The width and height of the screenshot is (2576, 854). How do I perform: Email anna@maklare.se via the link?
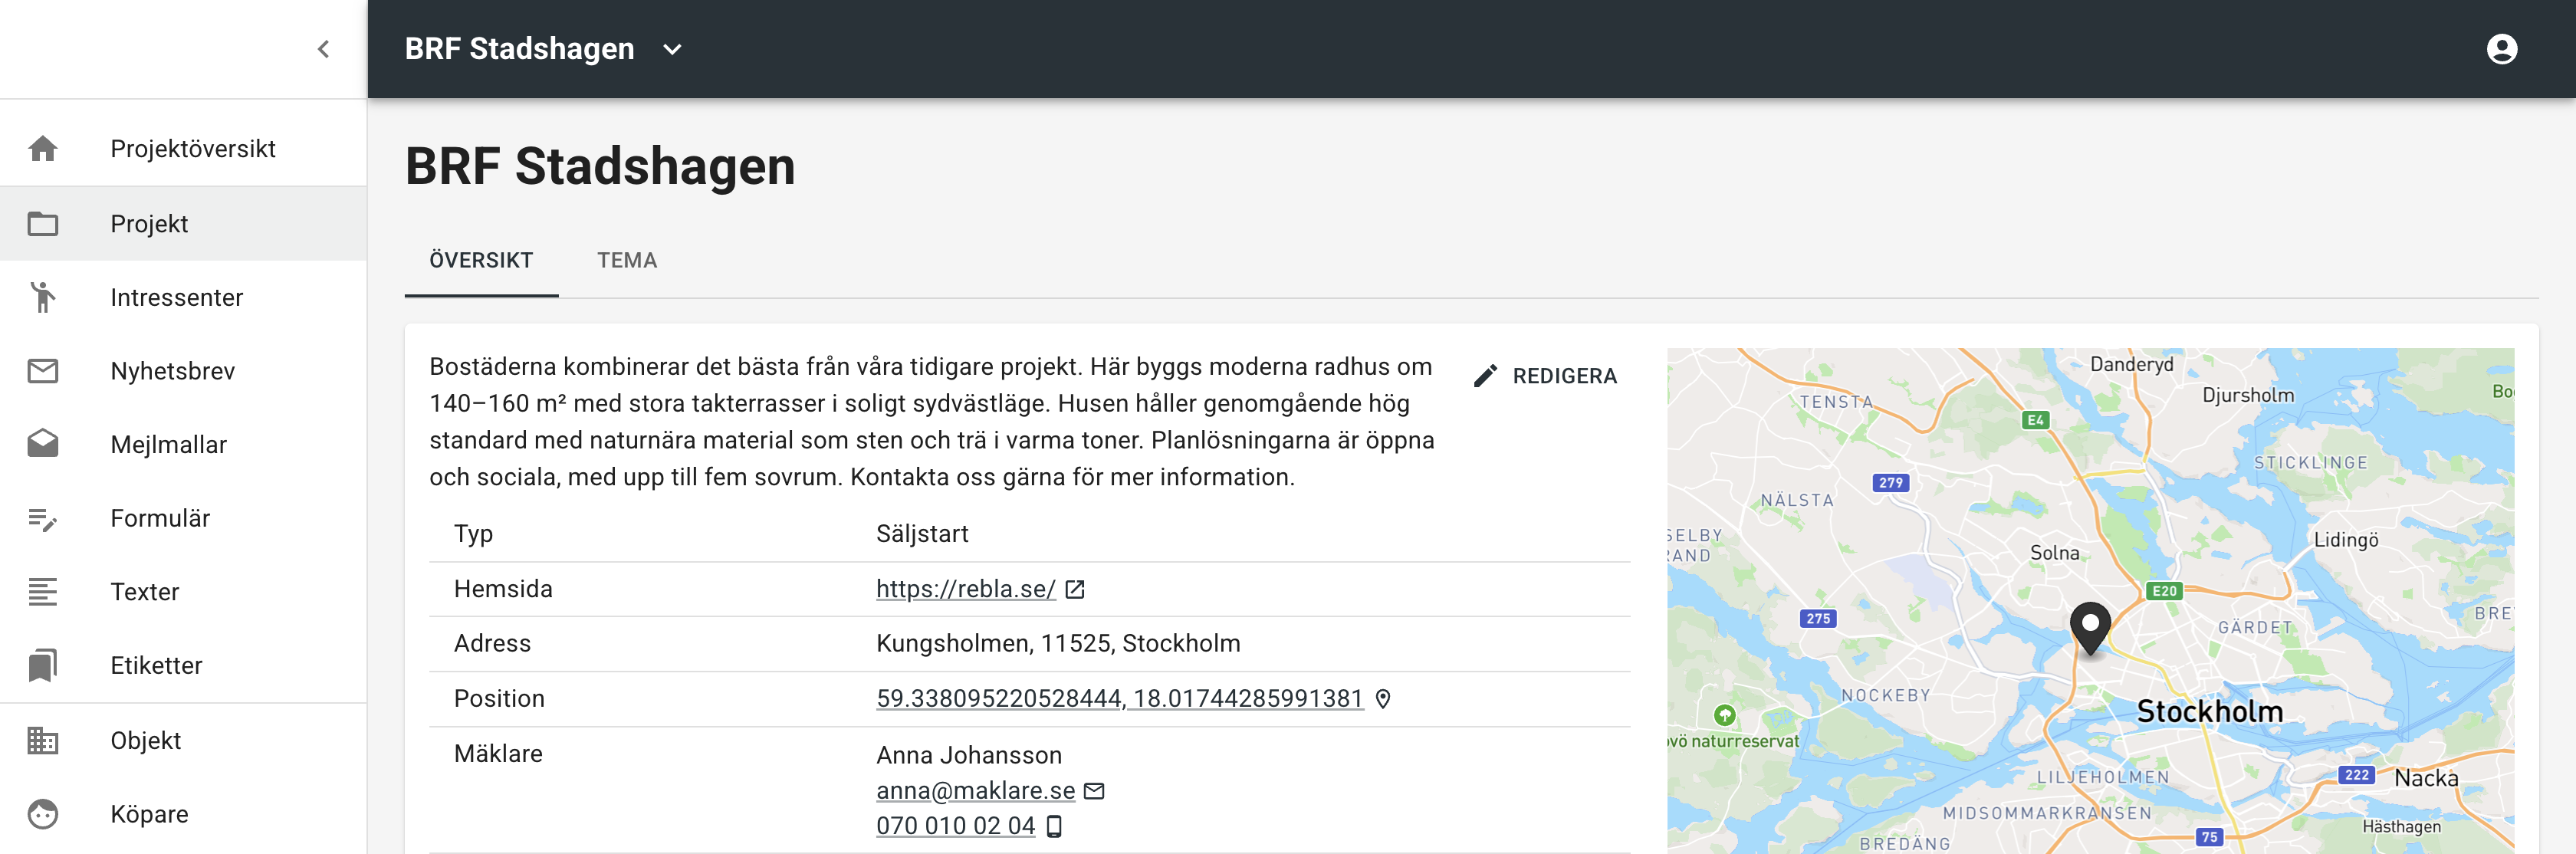coord(975,791)
